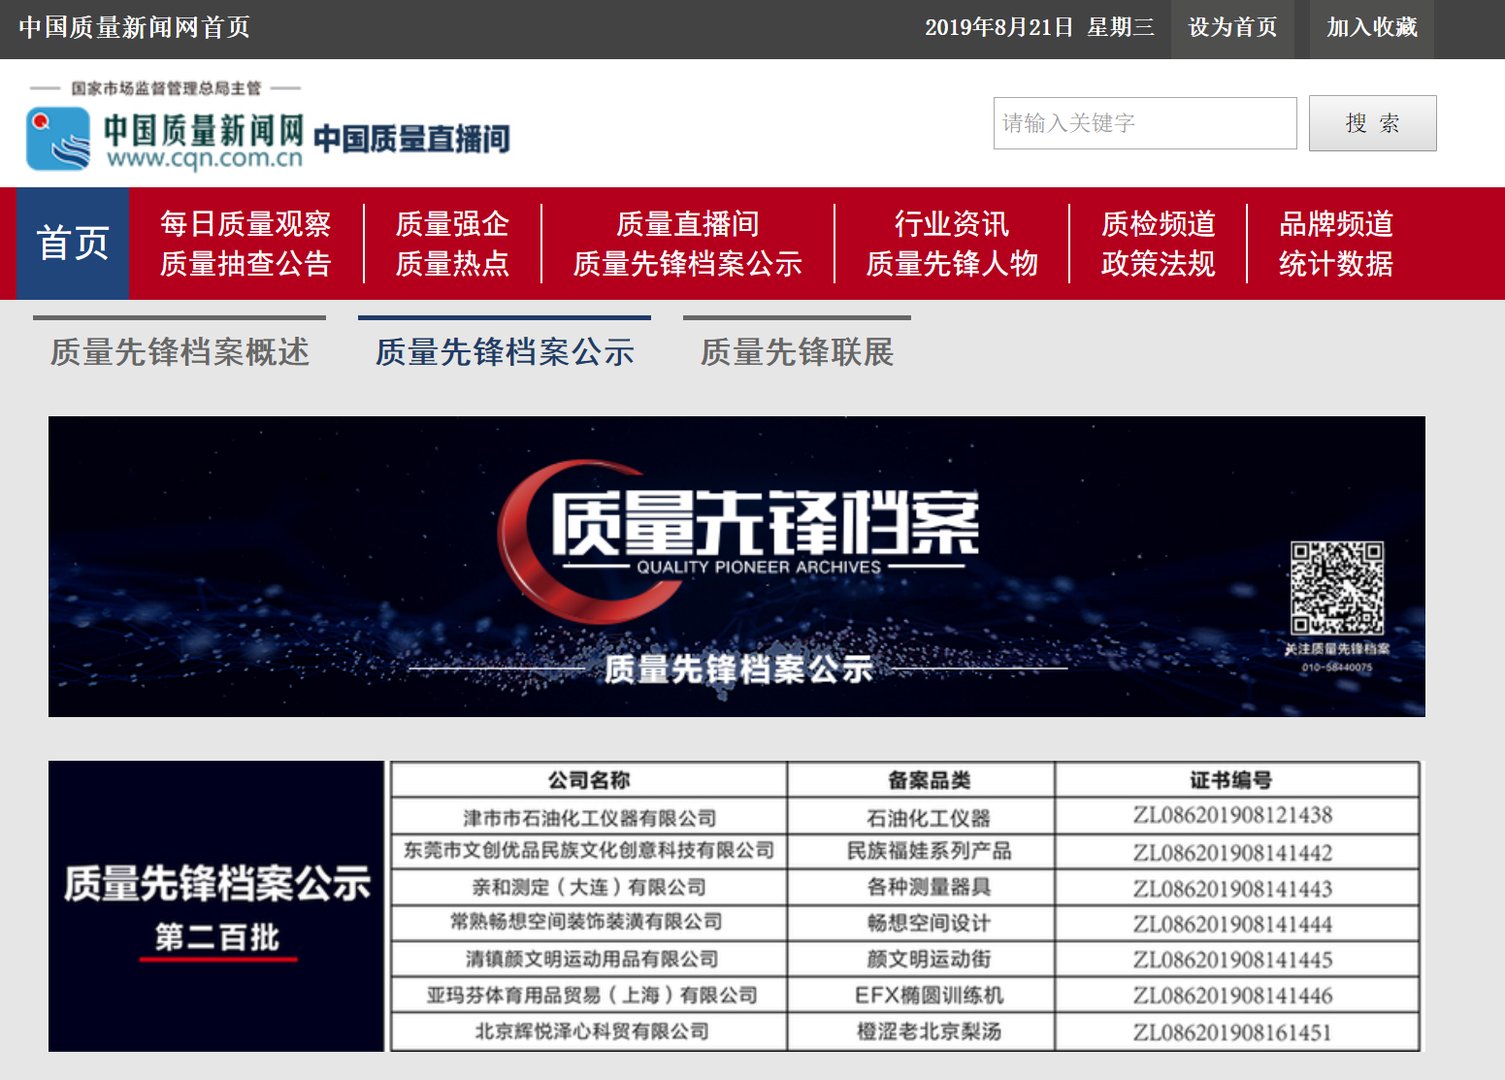1505x1080 pixels.
Task: Open the 质量强企 menu item
Action: coord(452,223)
